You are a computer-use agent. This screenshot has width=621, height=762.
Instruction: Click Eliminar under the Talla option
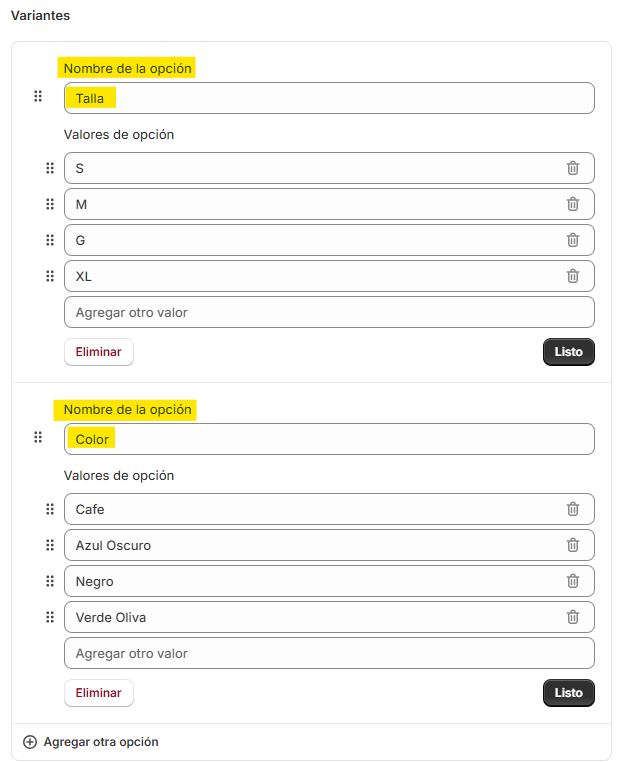tap(99, 352)
